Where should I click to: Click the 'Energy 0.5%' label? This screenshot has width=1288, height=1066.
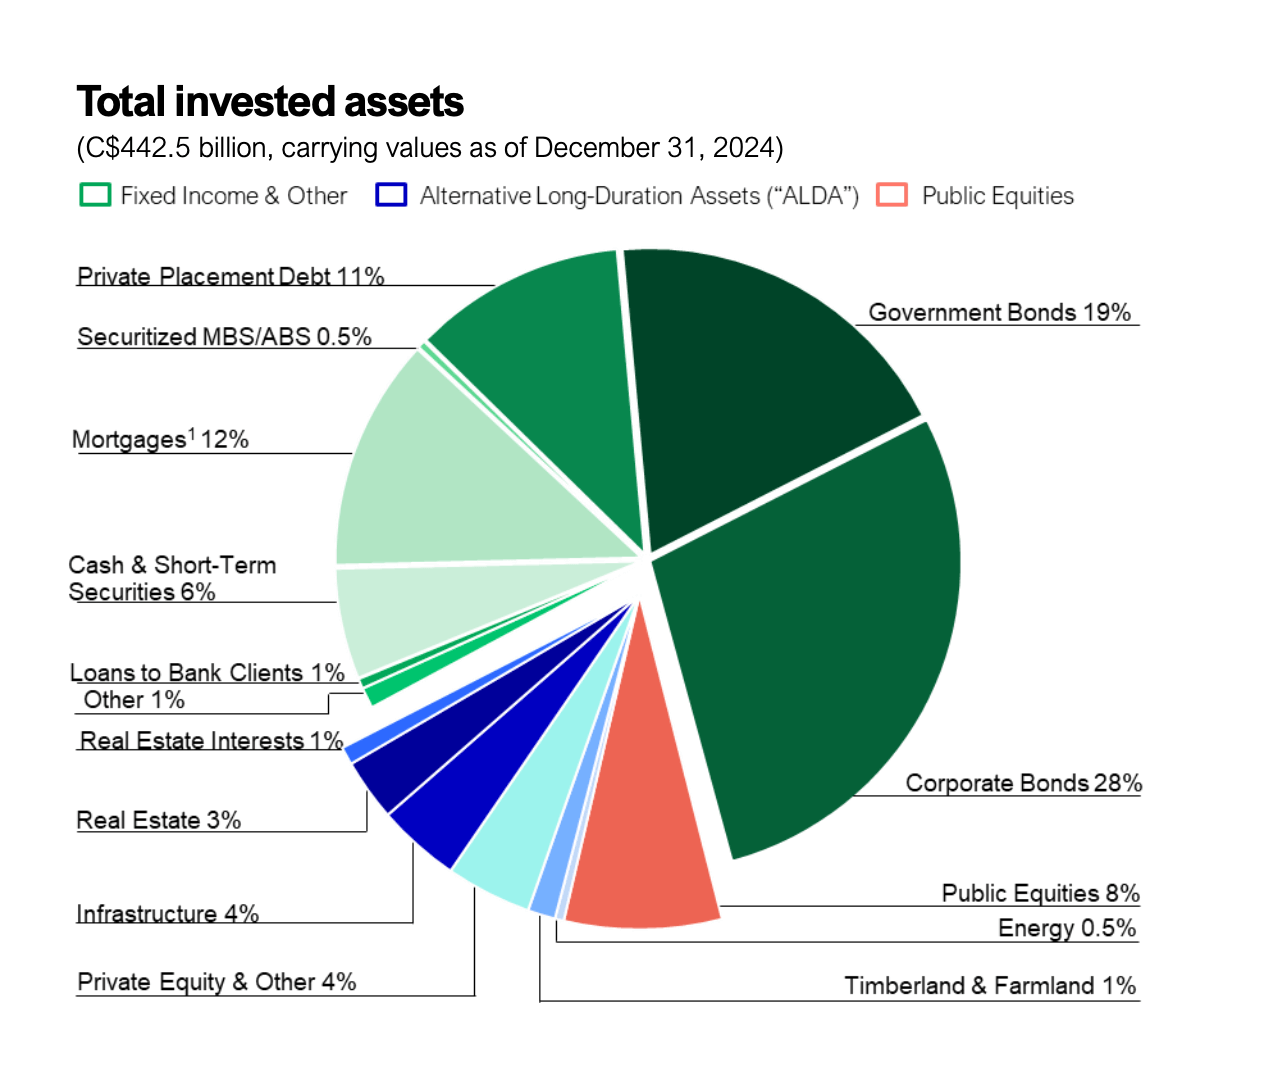[x=1067, y=928]
